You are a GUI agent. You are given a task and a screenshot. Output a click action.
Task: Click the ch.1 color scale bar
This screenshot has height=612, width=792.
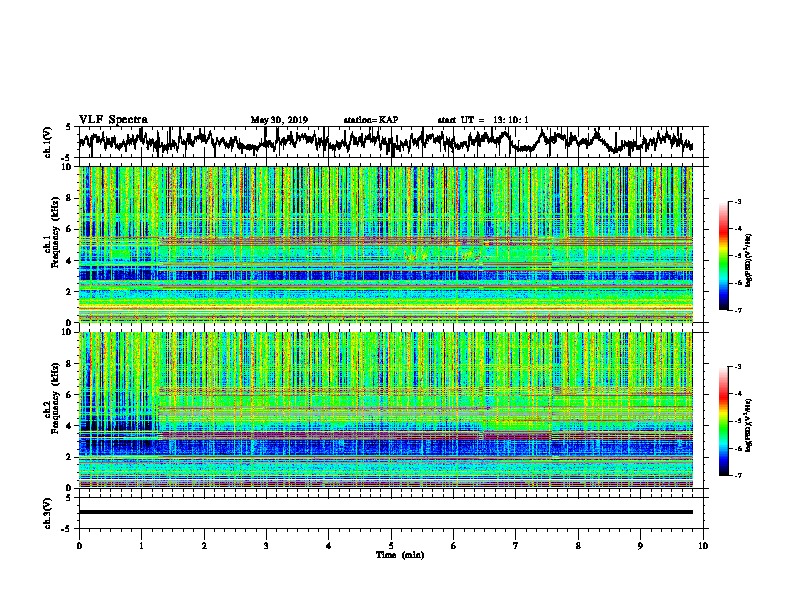pyautogui.click(x=723, y=256)
